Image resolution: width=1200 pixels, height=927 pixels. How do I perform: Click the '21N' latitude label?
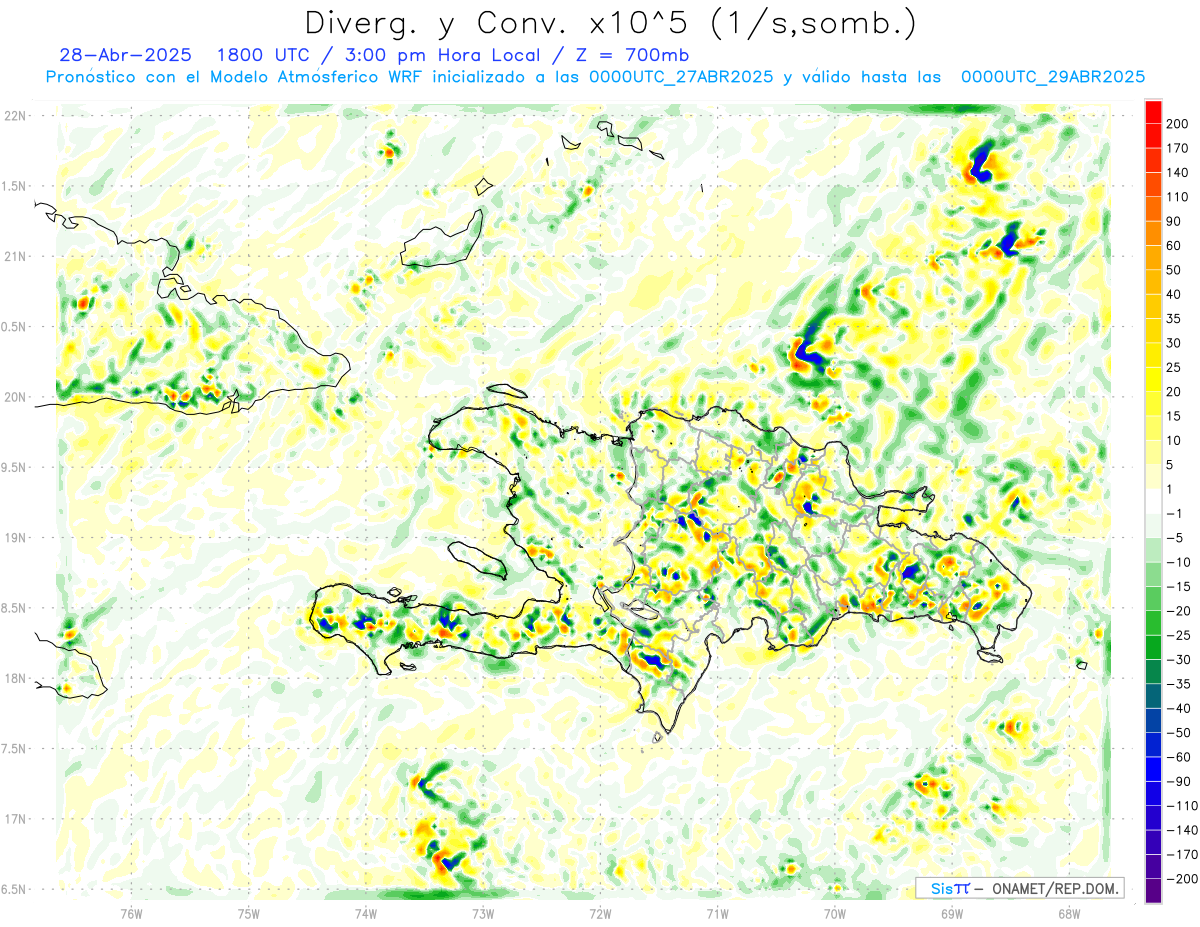click(14, 256)
